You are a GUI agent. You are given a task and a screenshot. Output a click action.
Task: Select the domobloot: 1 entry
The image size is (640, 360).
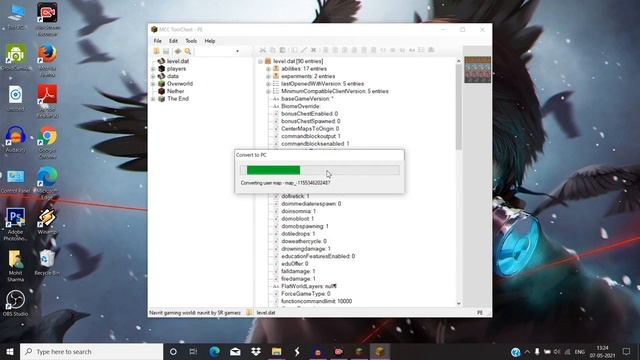point(298,219)
